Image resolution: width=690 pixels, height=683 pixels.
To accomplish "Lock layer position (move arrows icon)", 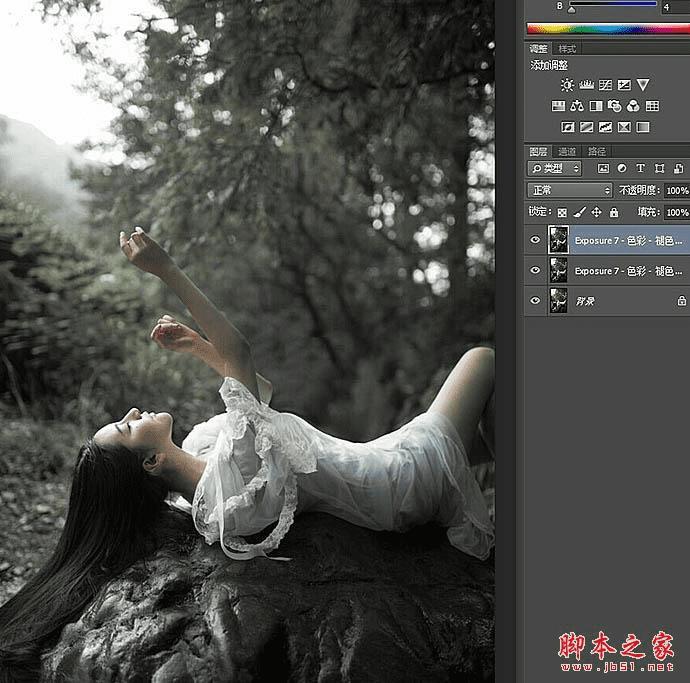I will coord(596,213).
